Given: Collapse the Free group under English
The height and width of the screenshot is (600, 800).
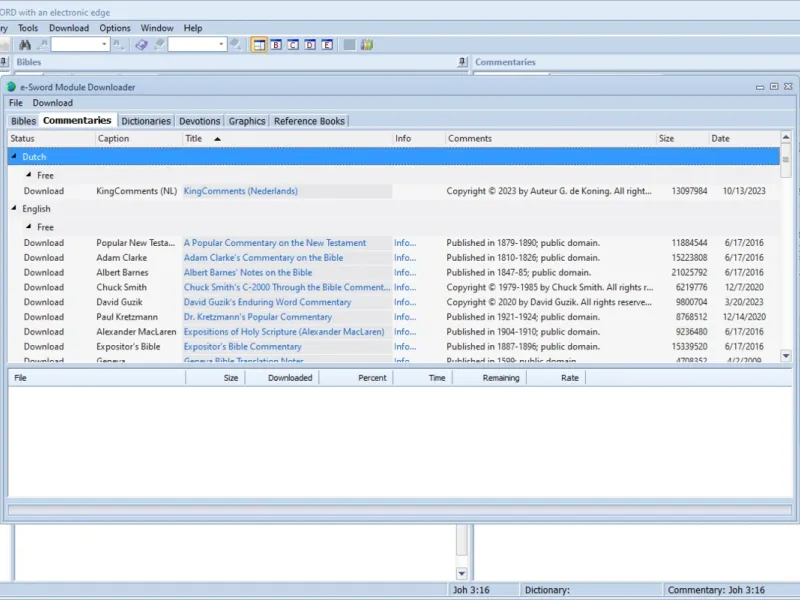Looking at the screenshot, I should click(x=29, y=227).
